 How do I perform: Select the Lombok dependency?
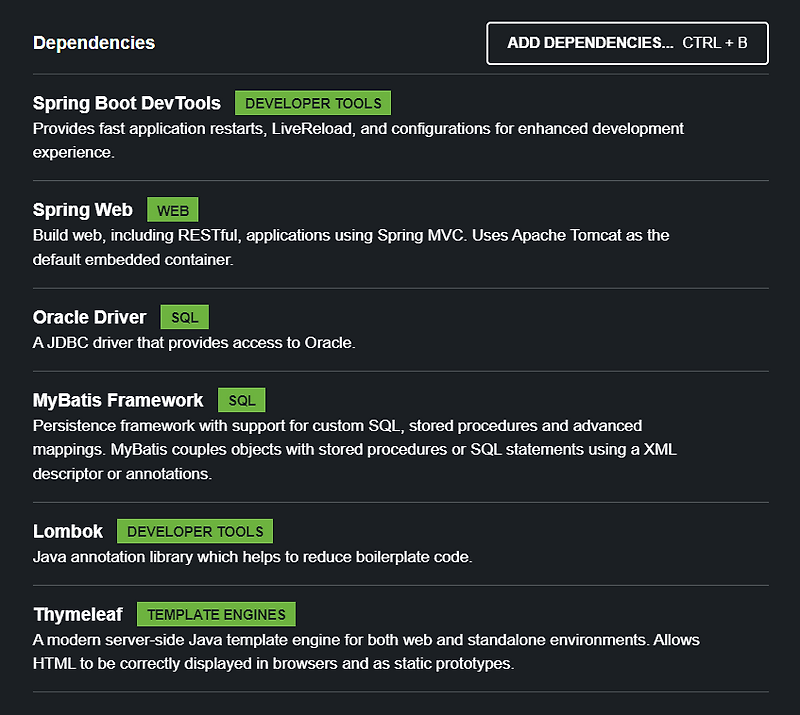pyautogui.click(x=67, y=531)
